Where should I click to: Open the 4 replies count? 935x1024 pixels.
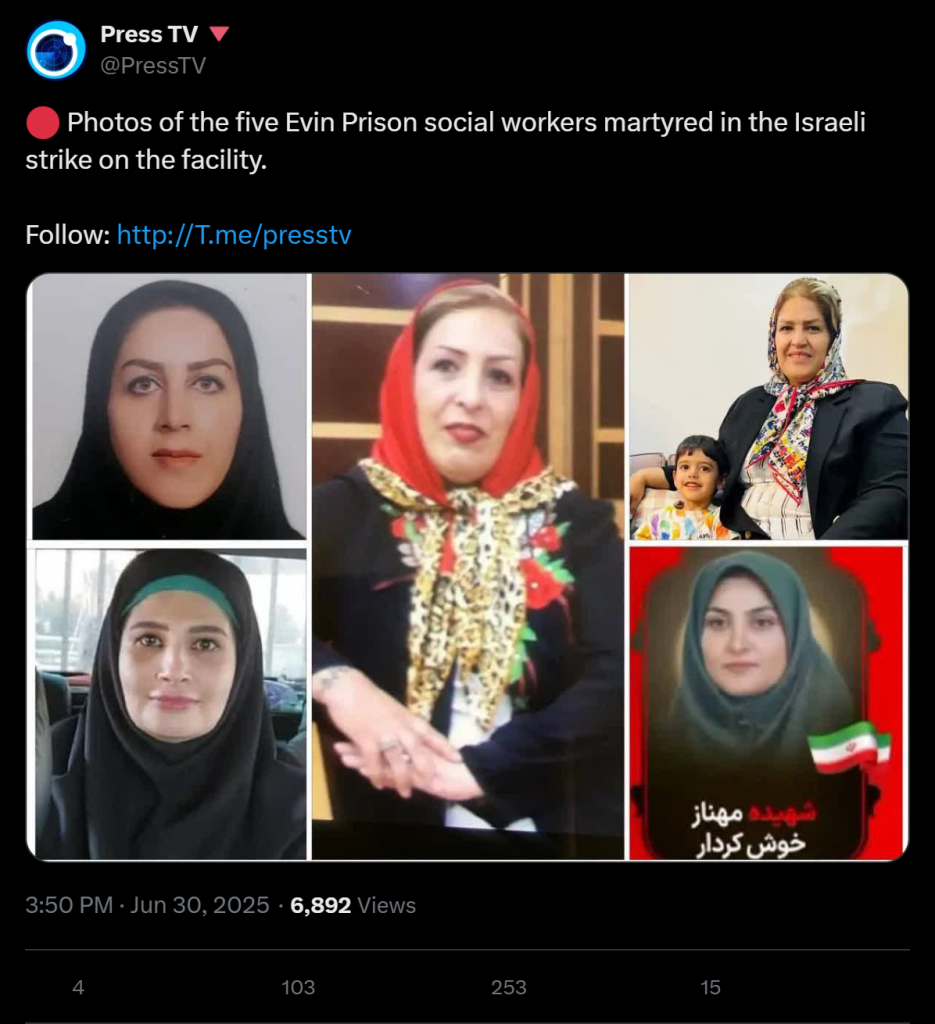pos(78,987)
